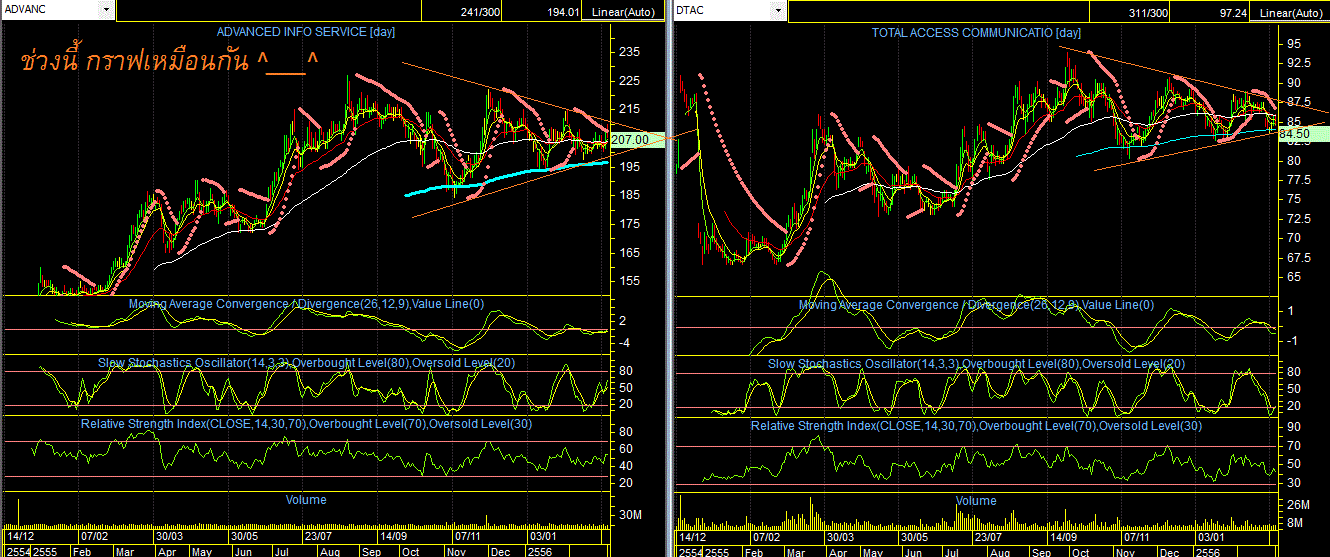The image size is (1330, 557).
Task: Click the 235 price axis label
Action: 630,52
